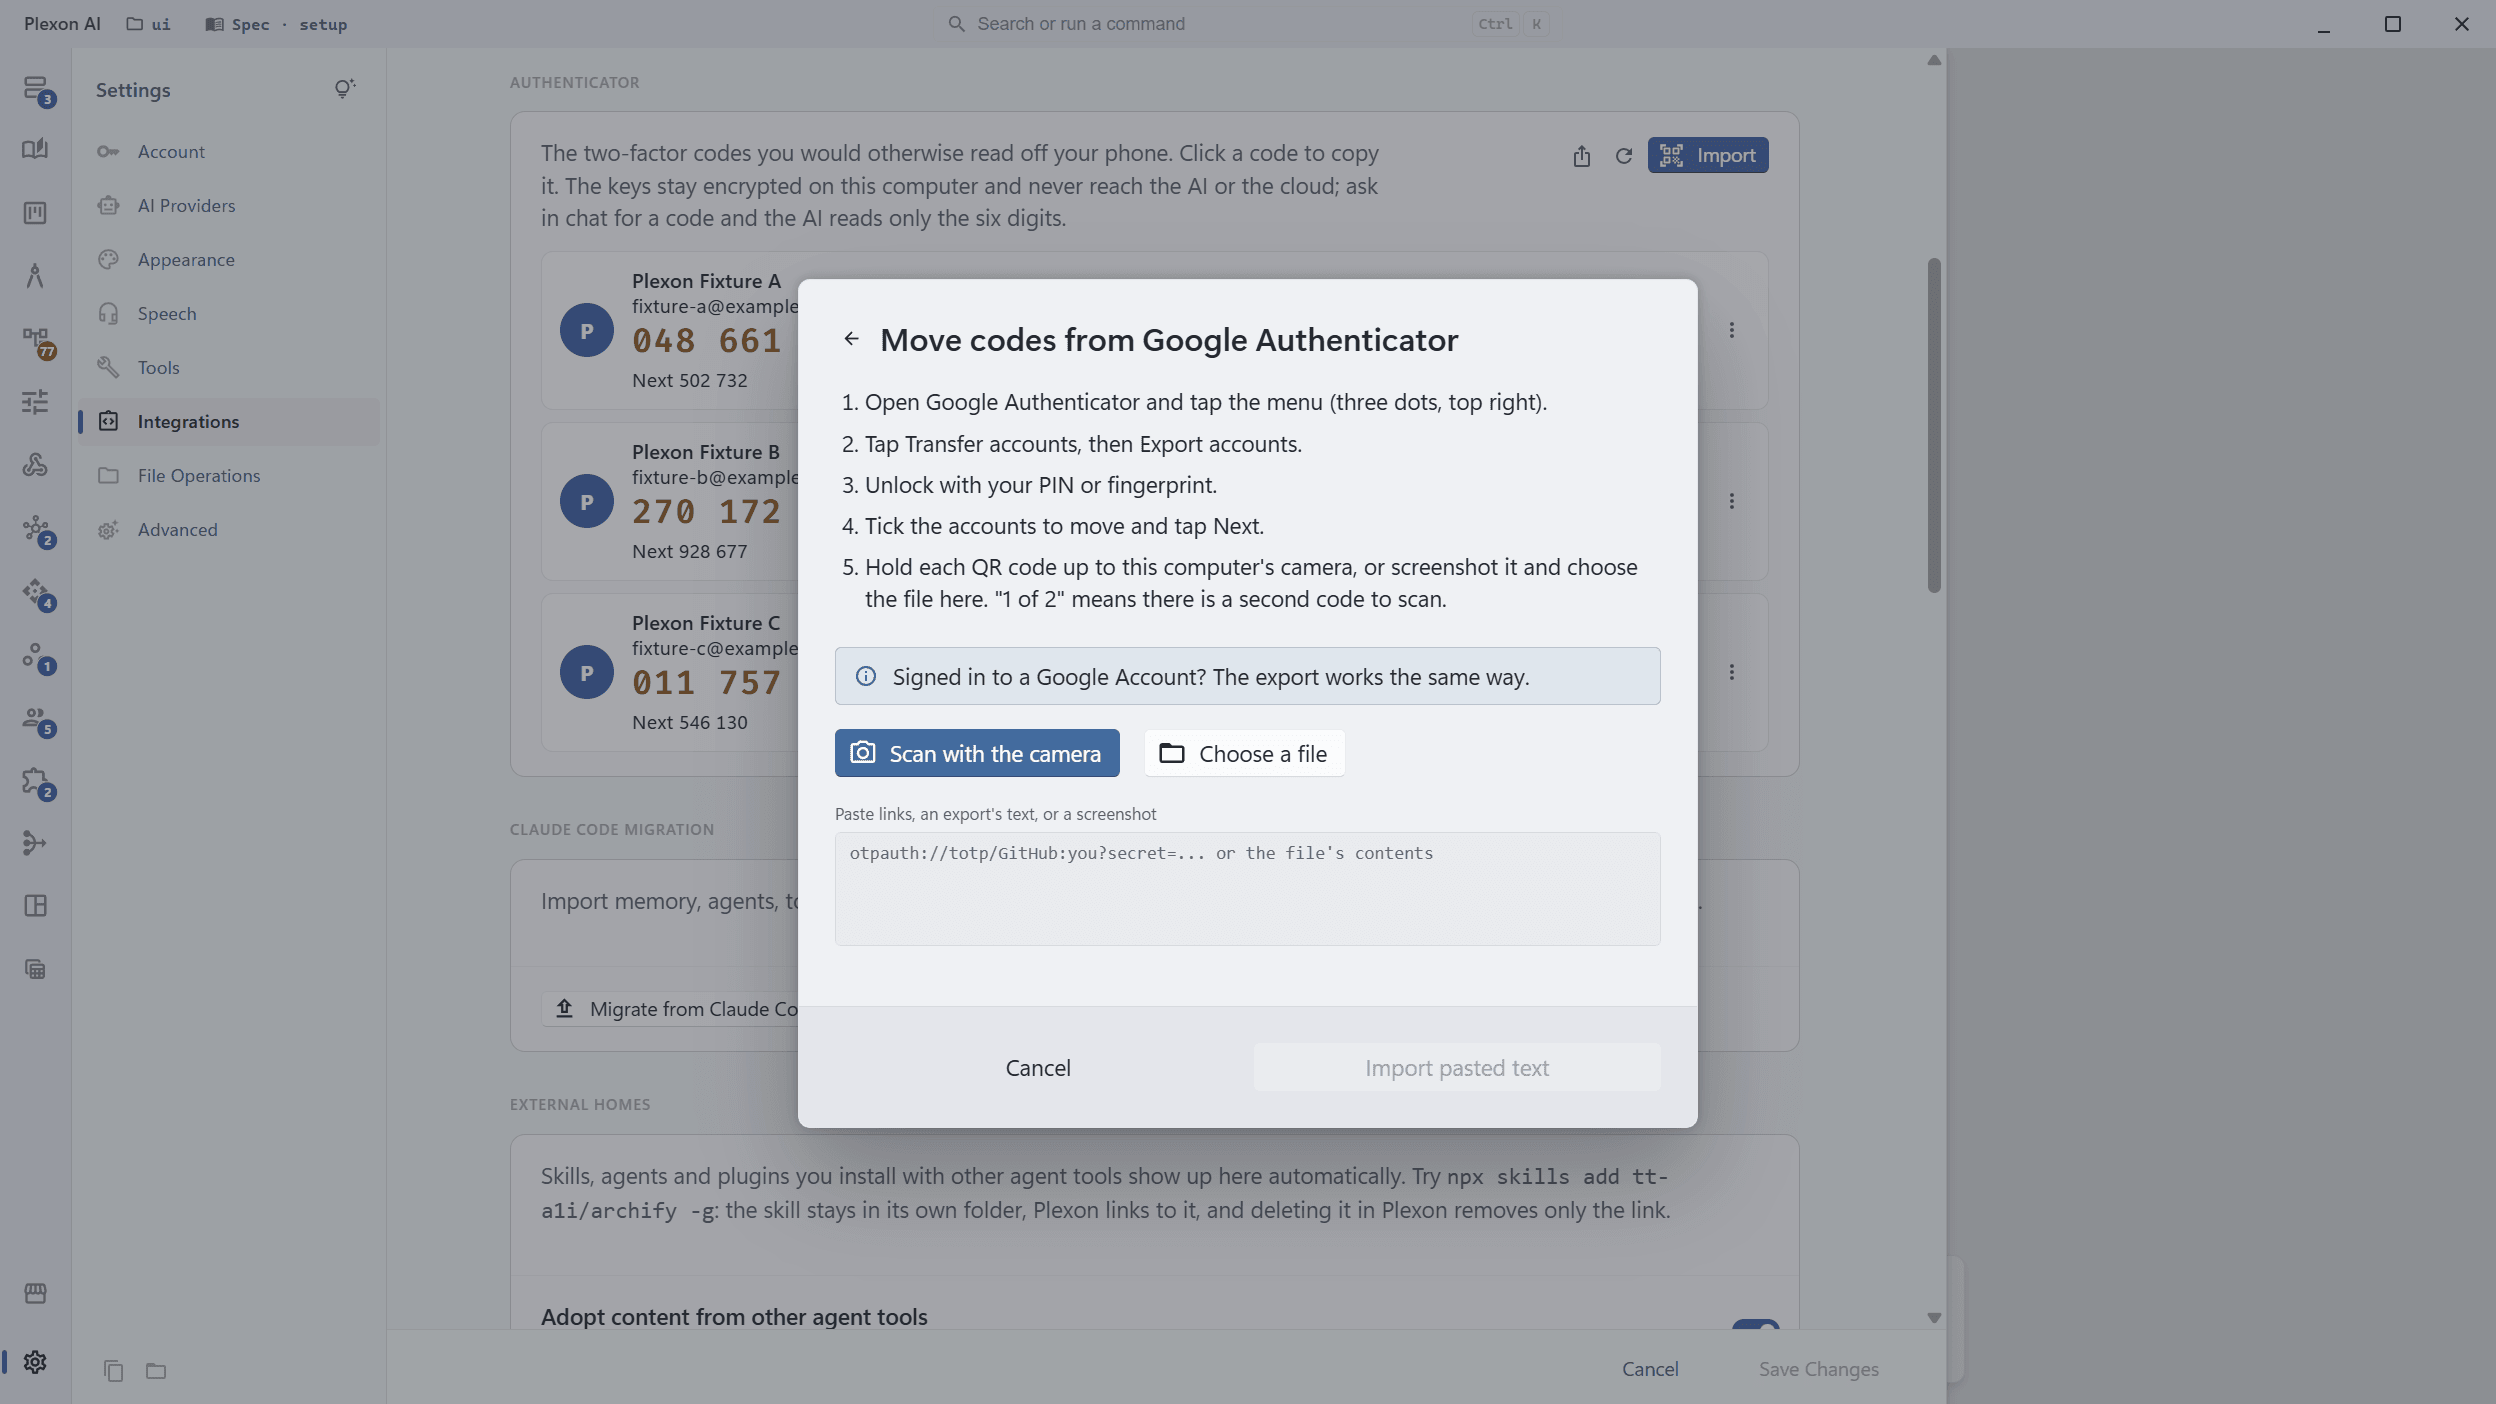Click the Plexon Fixture B avatar
Image resolution: width=2496 pixels, height=1404 pixels.
pyautogui.click(x=587, y=501)
